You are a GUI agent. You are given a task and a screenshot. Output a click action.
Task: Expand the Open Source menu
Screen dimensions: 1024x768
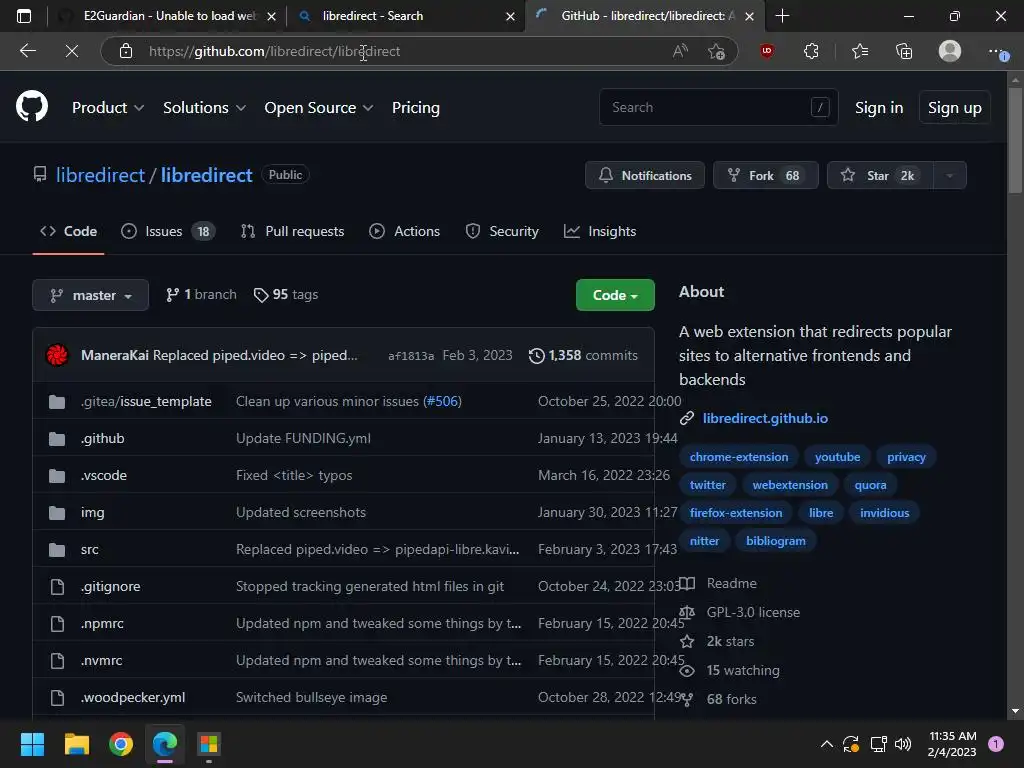coord(318,108)
